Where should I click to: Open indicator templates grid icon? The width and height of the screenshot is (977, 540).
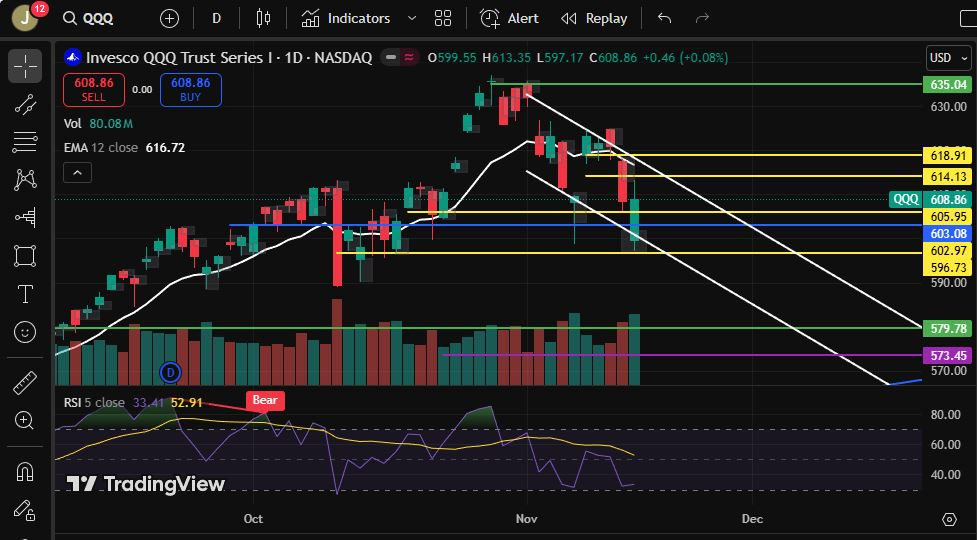pos(443,19)
